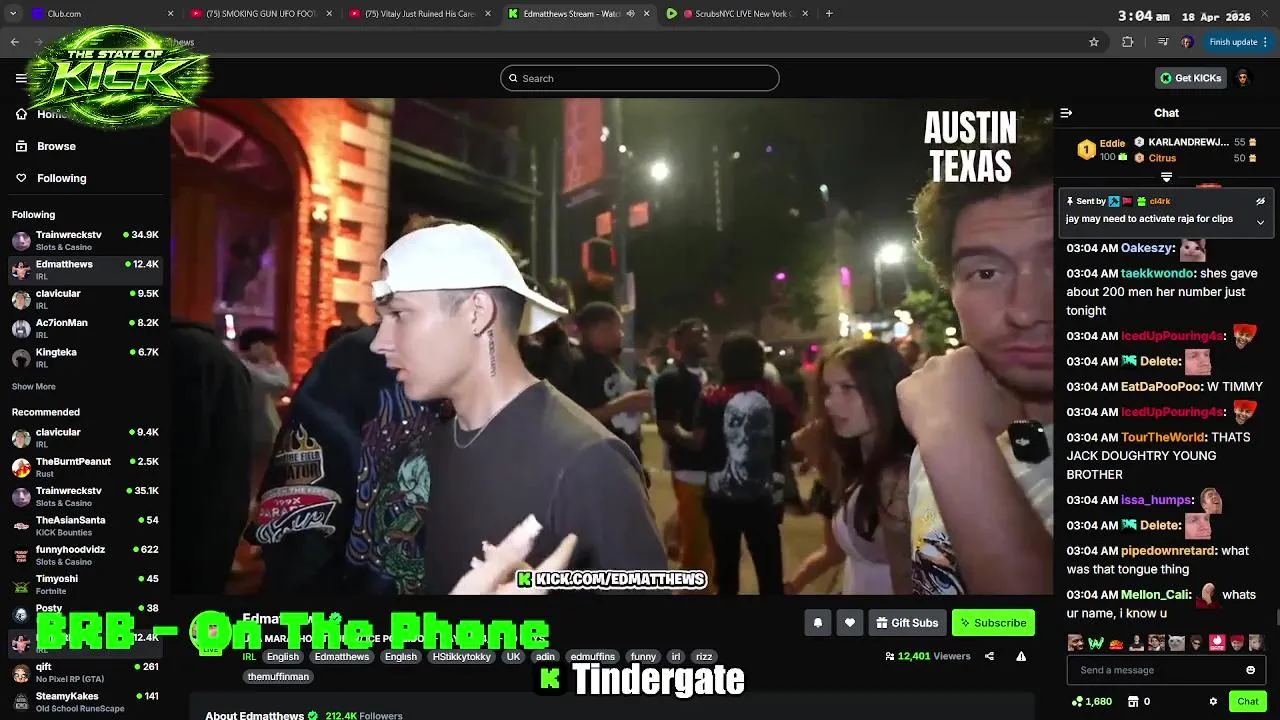1280x720 pixels.
Task: Open Kingteka channel in sidebar
Action: coord(85,358)
